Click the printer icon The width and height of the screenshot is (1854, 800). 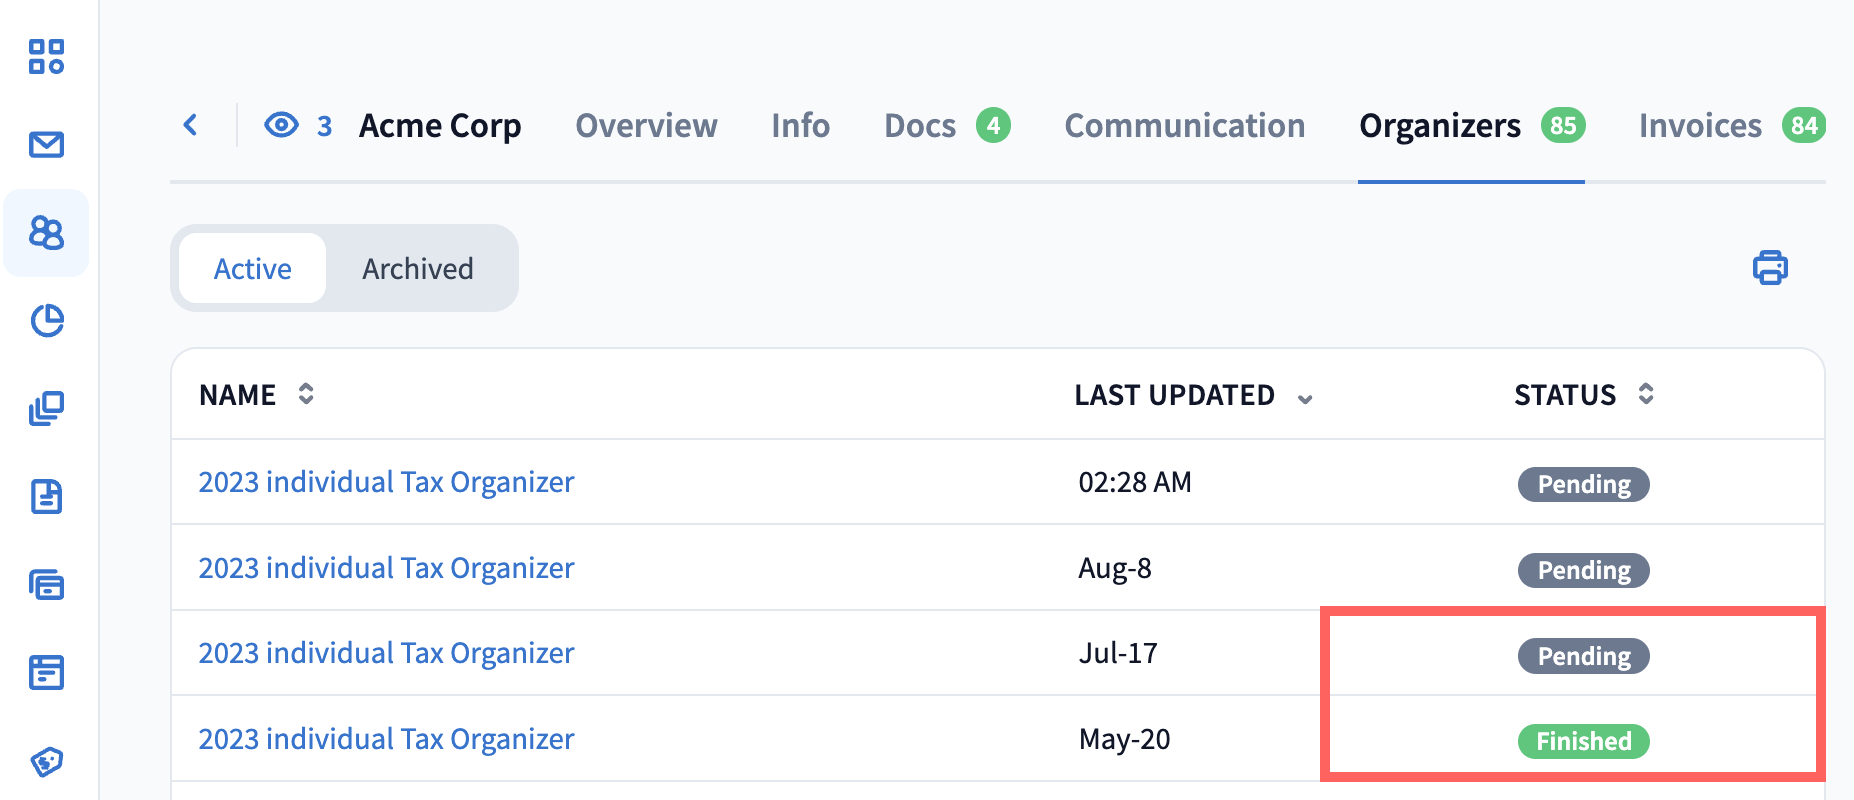click(x=1770, y=268)
